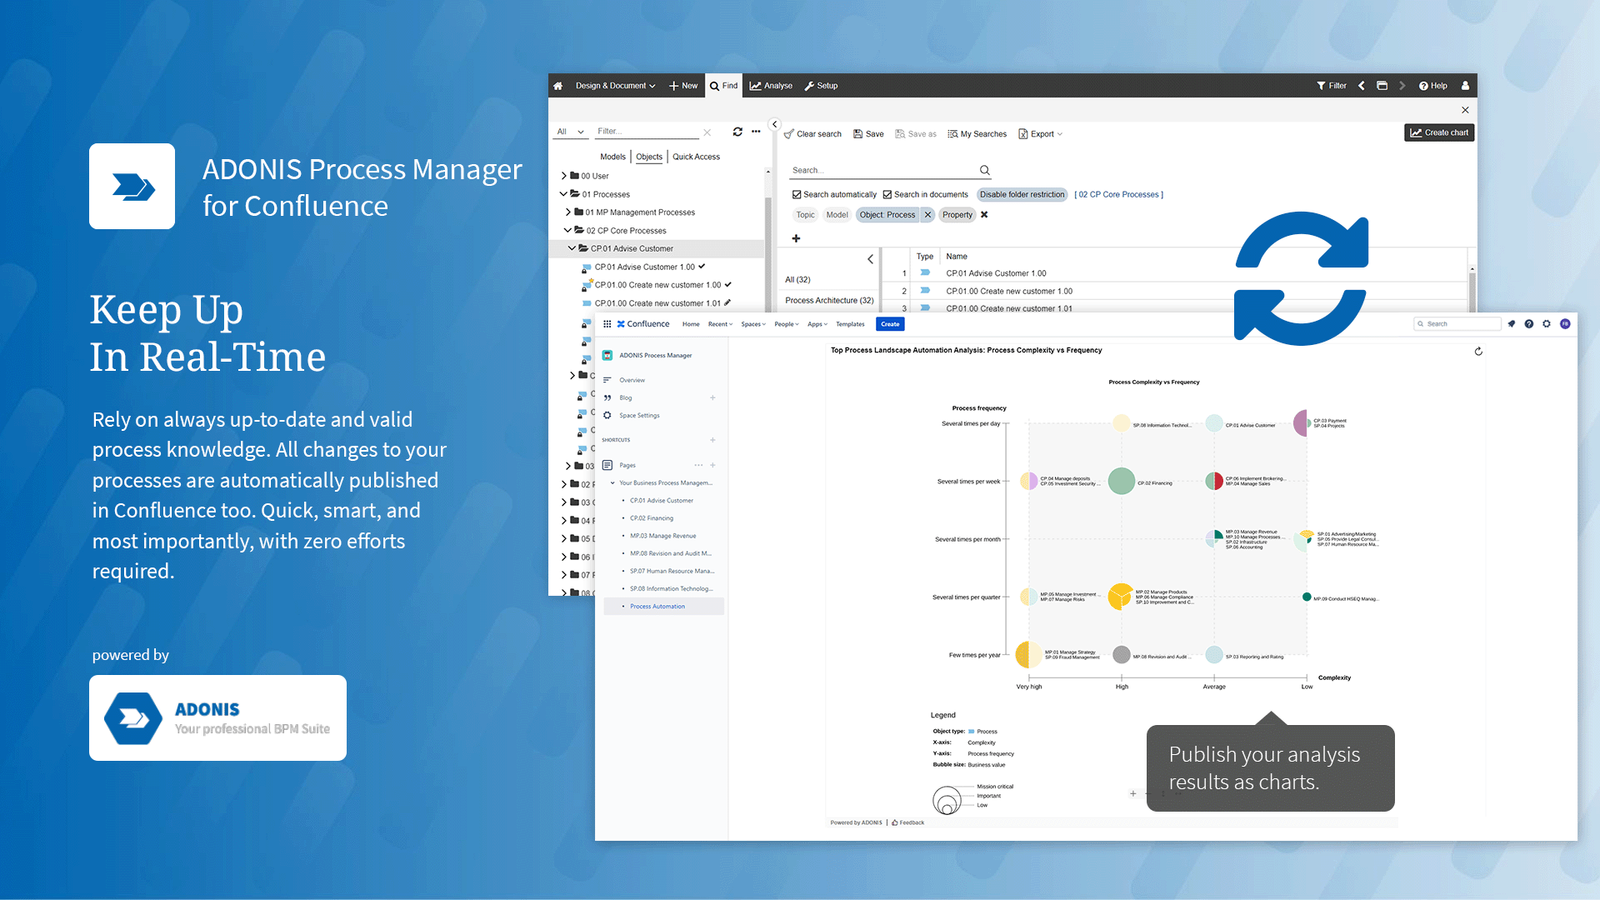Open the People dropdown in Confluence
This screenshot has height=900, width=1600.
(x=786, y=324)
